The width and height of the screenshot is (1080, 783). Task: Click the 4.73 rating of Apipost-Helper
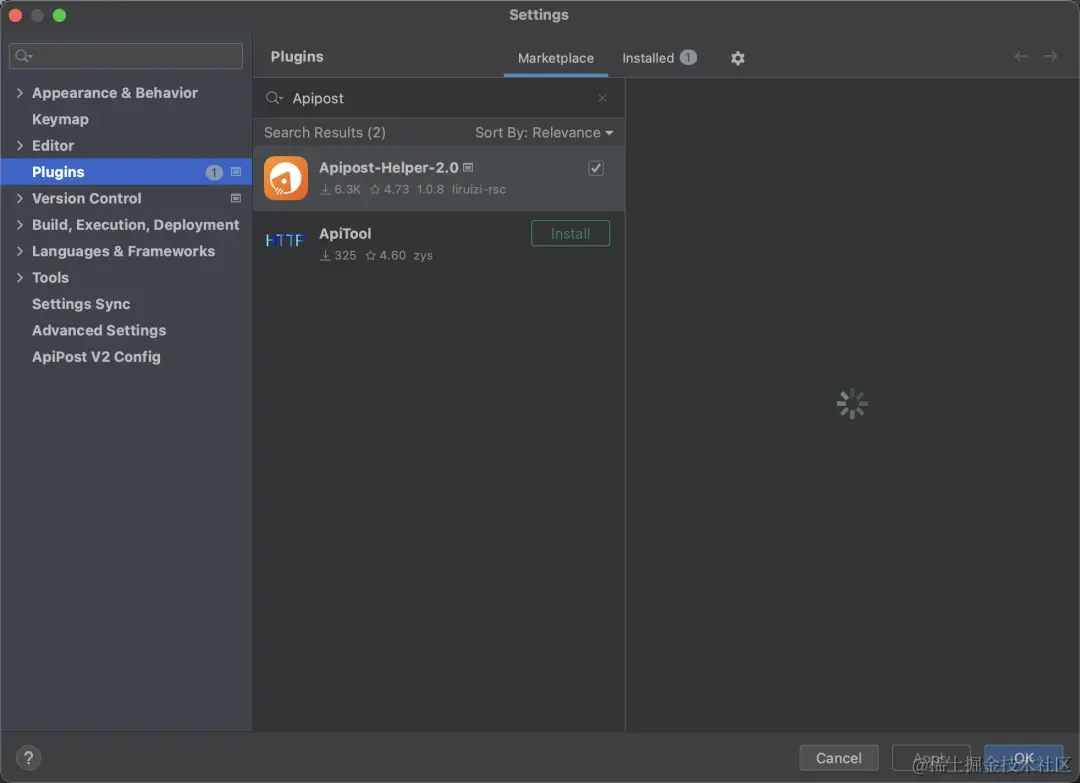(389, 189)
